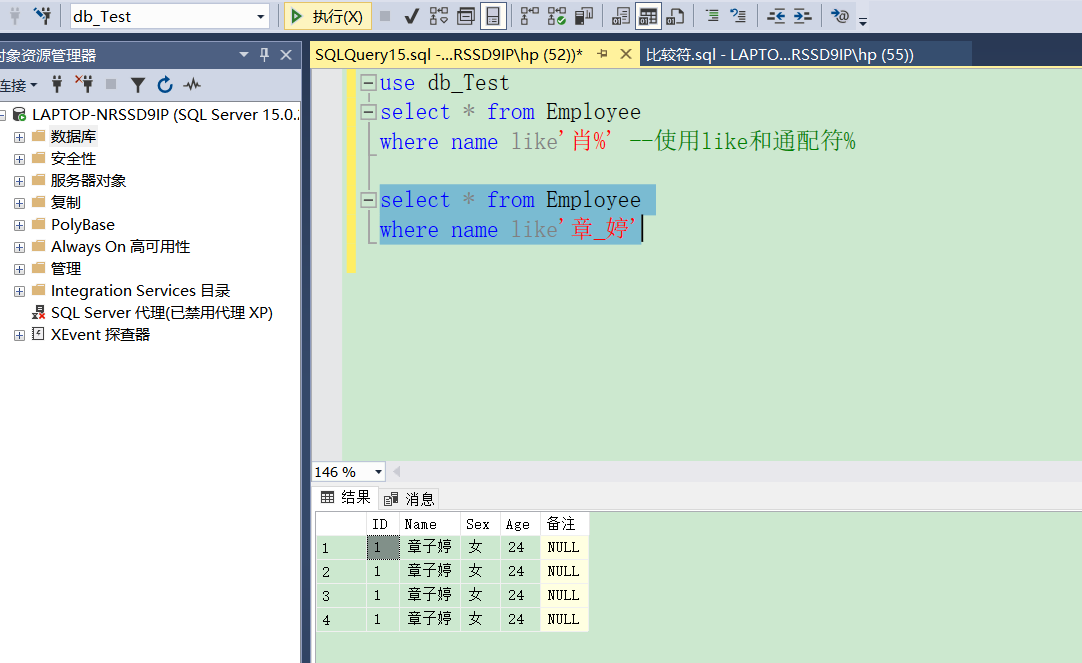This screenshot has width=1082, height=663.
Task: Pin the SQLQuery15.sql tab
Action: coord(602,54)
